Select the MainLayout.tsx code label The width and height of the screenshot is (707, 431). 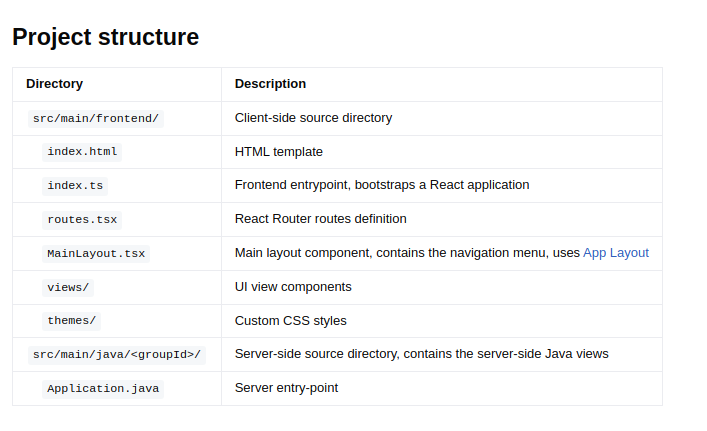point(96,253)
